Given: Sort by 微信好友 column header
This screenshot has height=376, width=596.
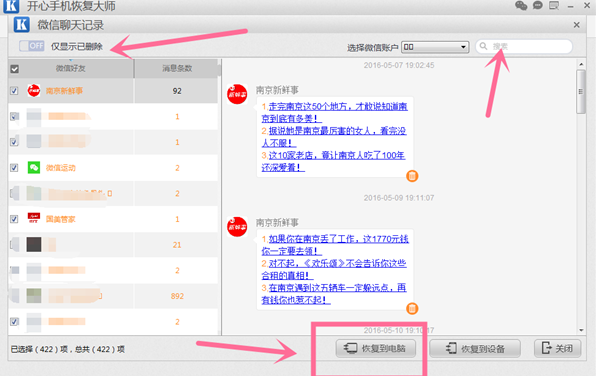Looking at the screenshot, I should [x=71, y=68].
